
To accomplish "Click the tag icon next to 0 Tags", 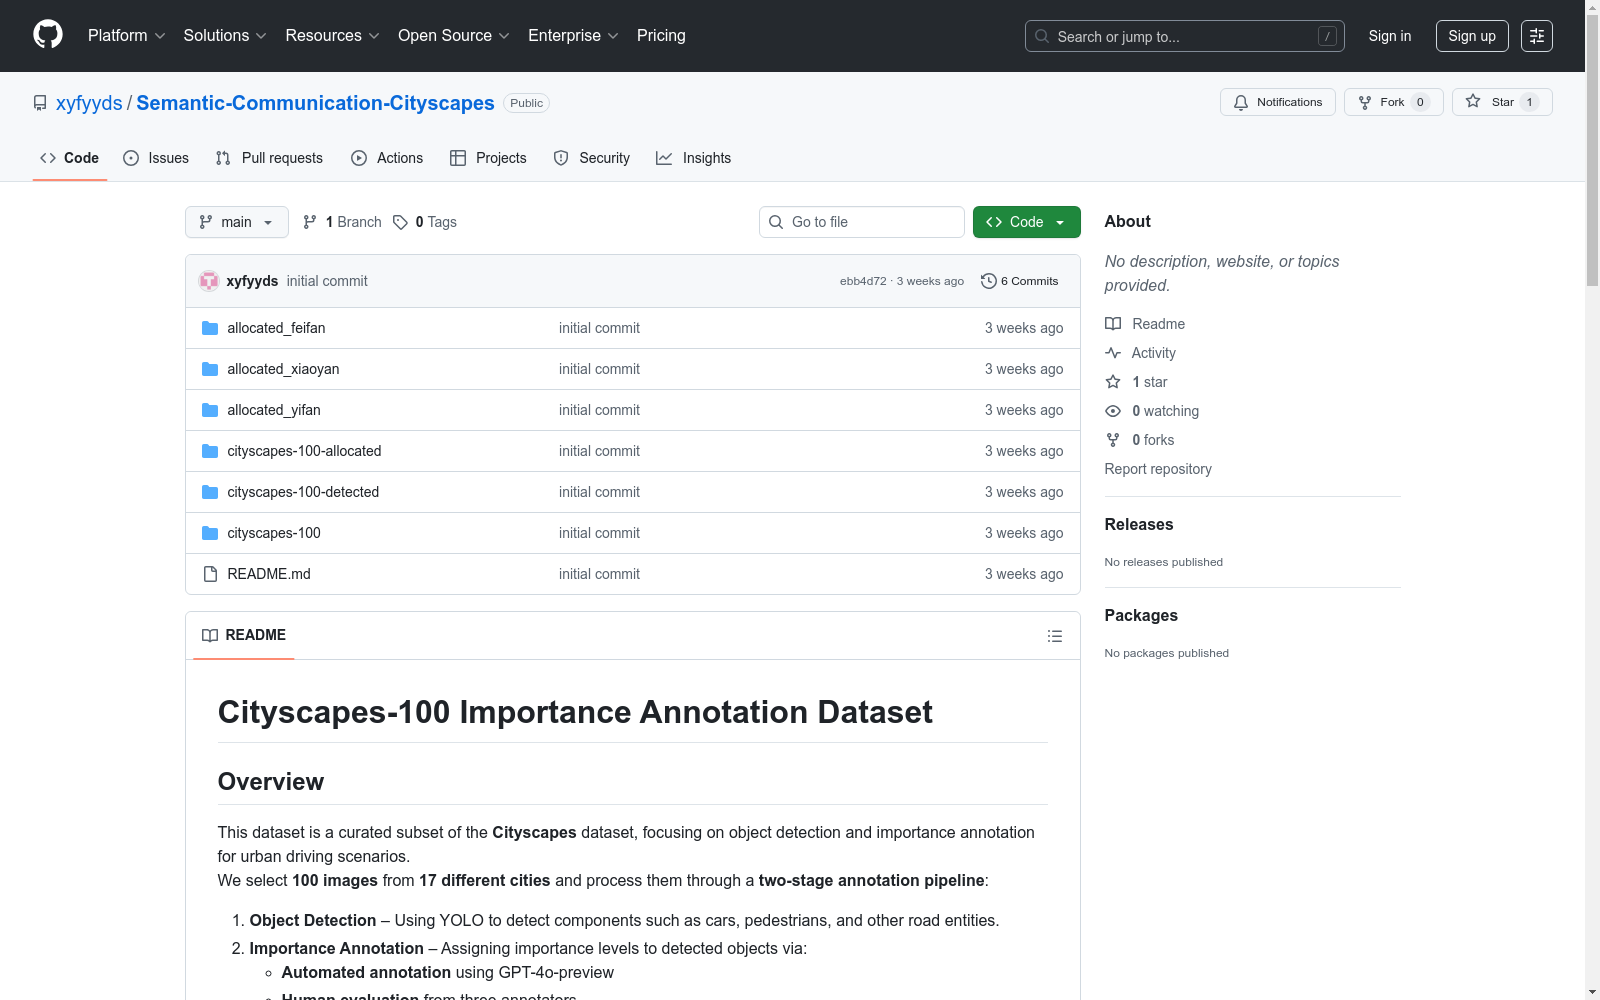I will 400,222.
